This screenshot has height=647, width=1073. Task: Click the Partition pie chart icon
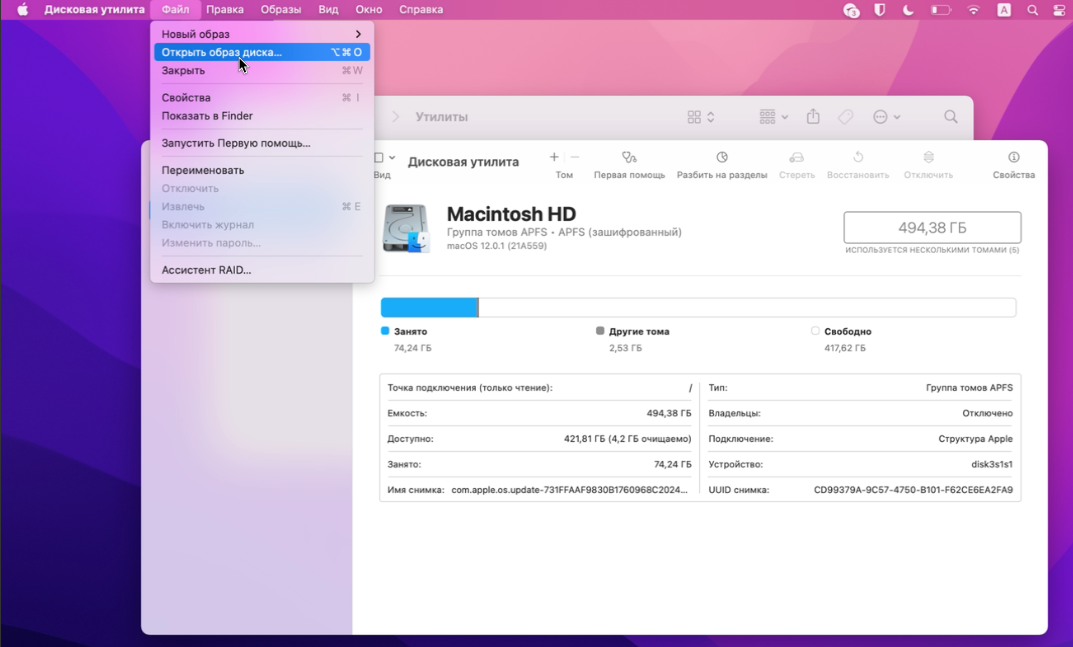tap(721, 157)
